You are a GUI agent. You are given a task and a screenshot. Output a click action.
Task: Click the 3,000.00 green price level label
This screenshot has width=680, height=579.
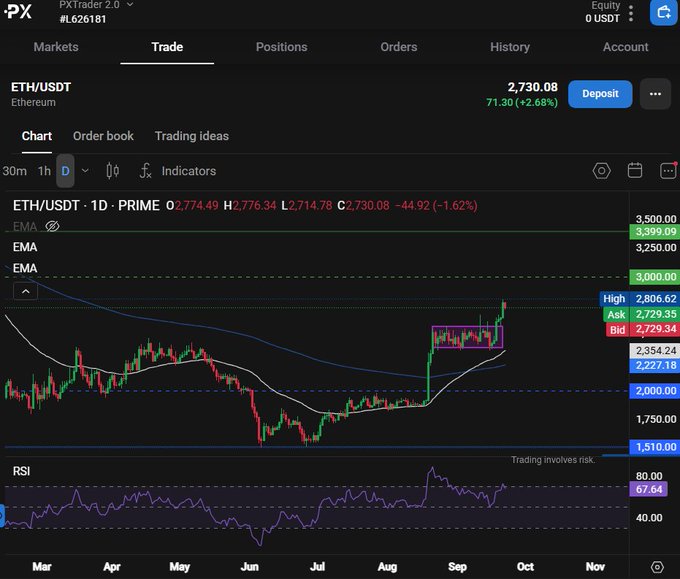[x=654, y=277]
